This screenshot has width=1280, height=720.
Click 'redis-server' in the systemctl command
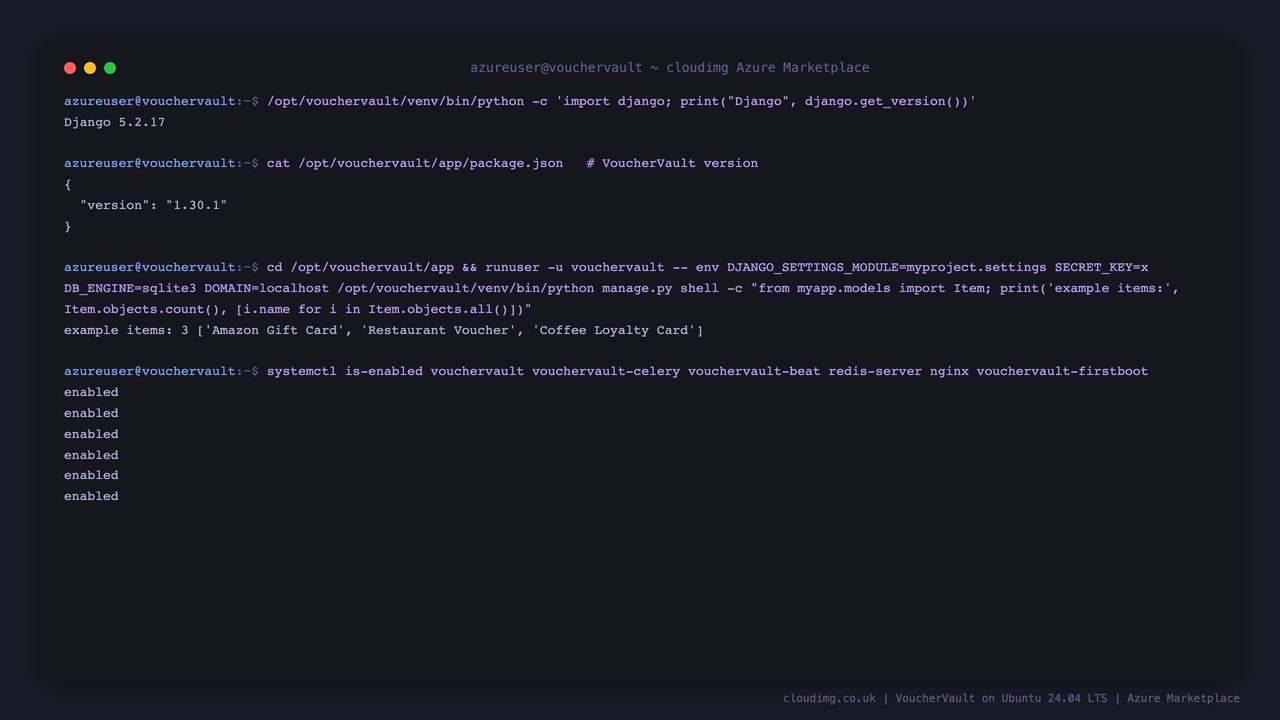point(875,371)
